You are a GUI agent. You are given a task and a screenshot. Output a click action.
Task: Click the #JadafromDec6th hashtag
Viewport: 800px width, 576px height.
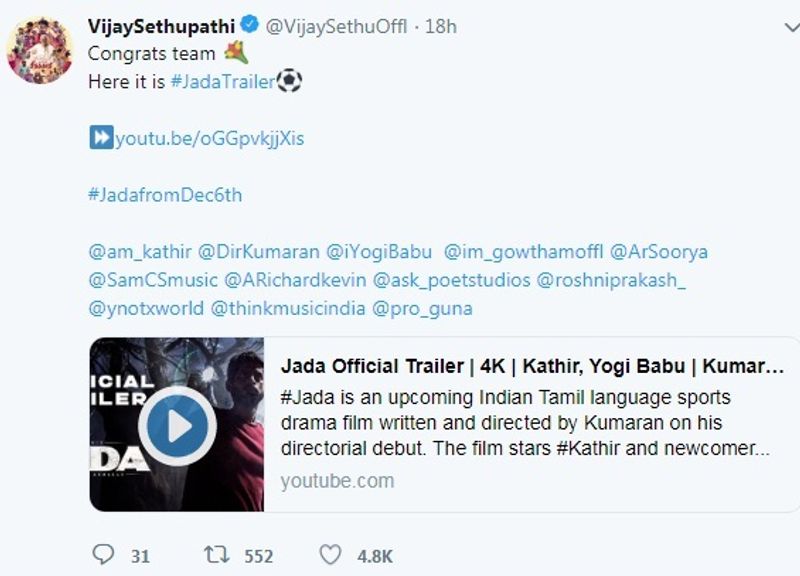click(165, 194)
